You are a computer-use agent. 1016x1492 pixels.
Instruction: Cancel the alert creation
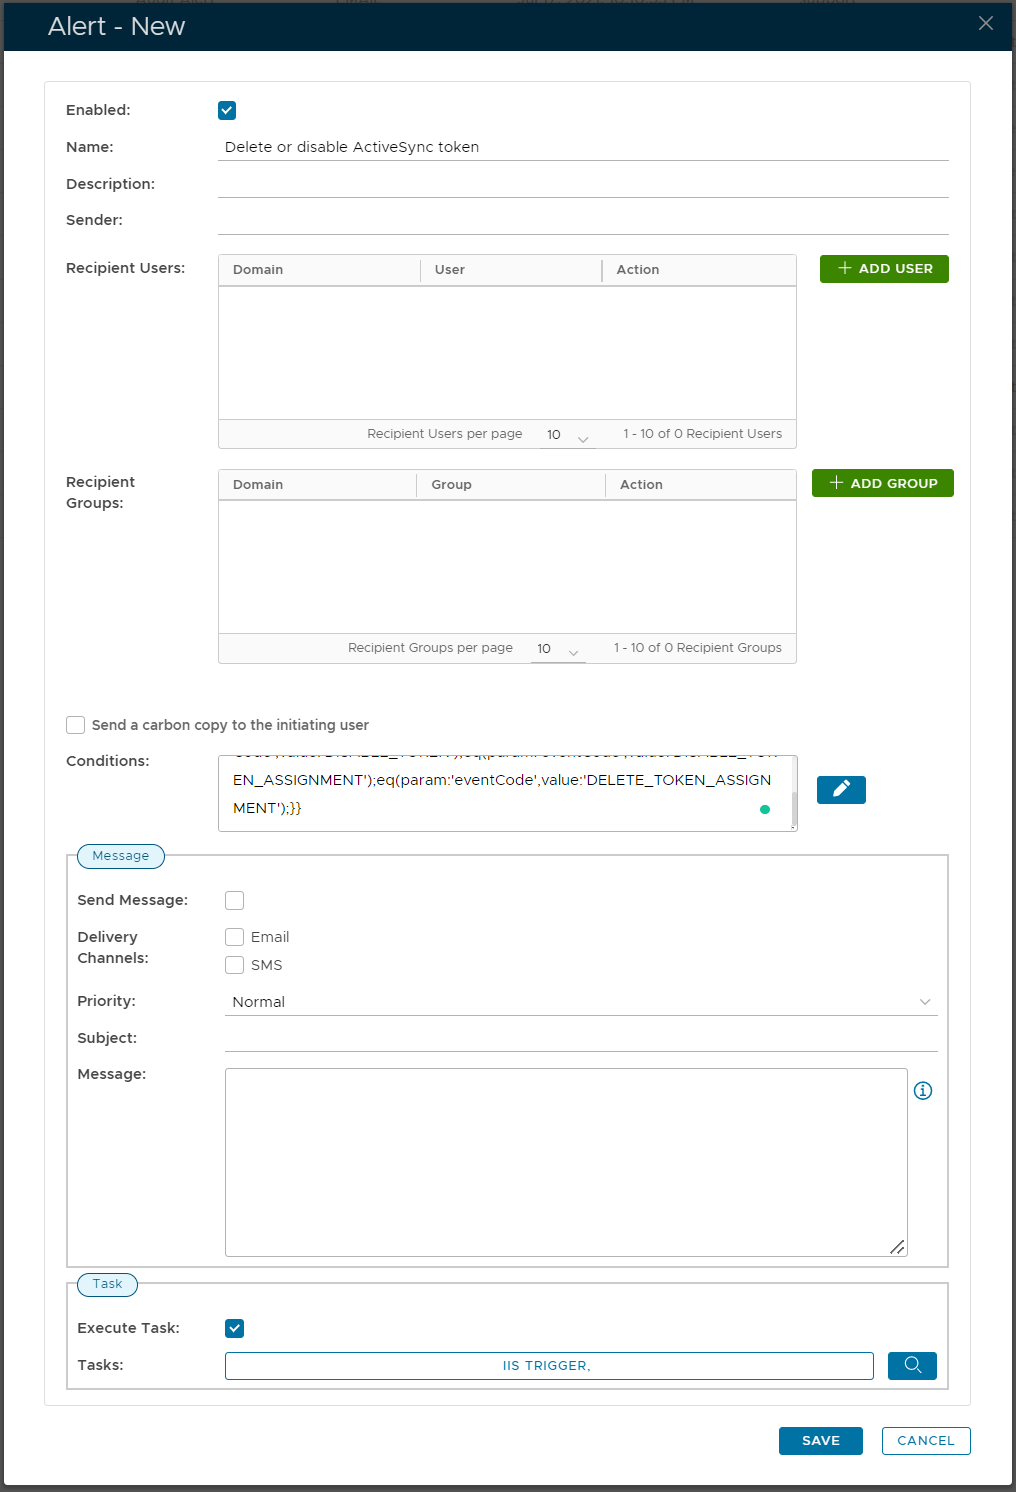pyautogui.click(x=925, y=1441)
